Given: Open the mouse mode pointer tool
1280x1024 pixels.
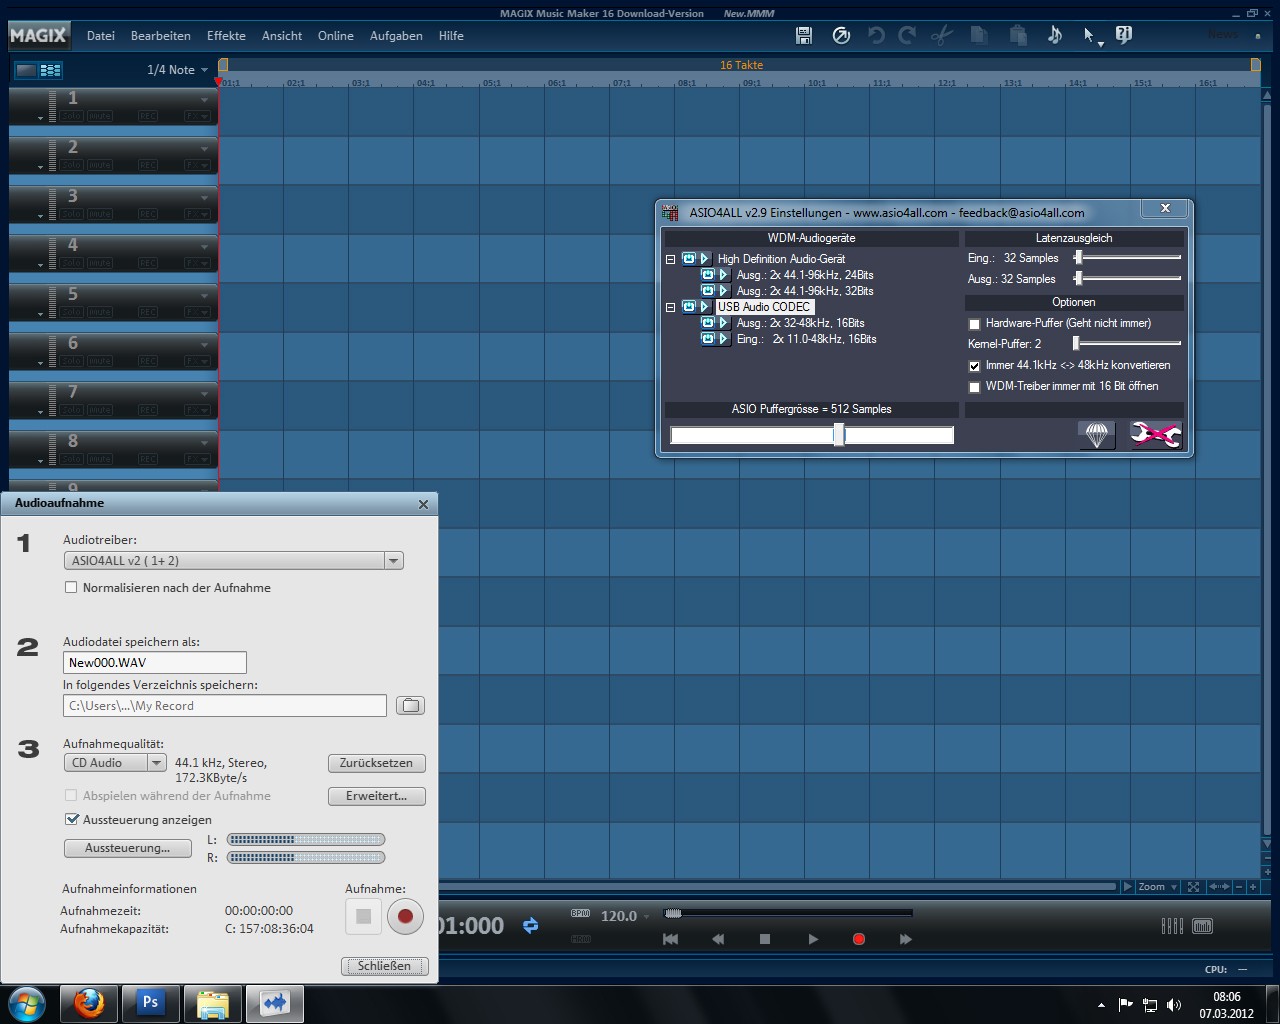Looking at the screenshot, I should click(1092, 36).
